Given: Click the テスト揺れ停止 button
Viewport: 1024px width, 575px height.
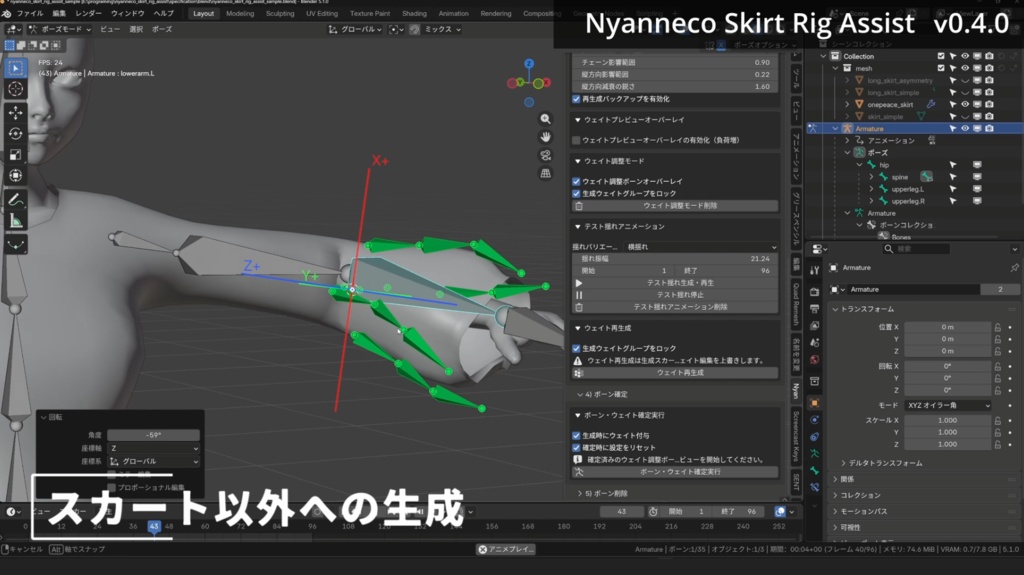Looking at the screenshot, I should (x=675, y=295).
